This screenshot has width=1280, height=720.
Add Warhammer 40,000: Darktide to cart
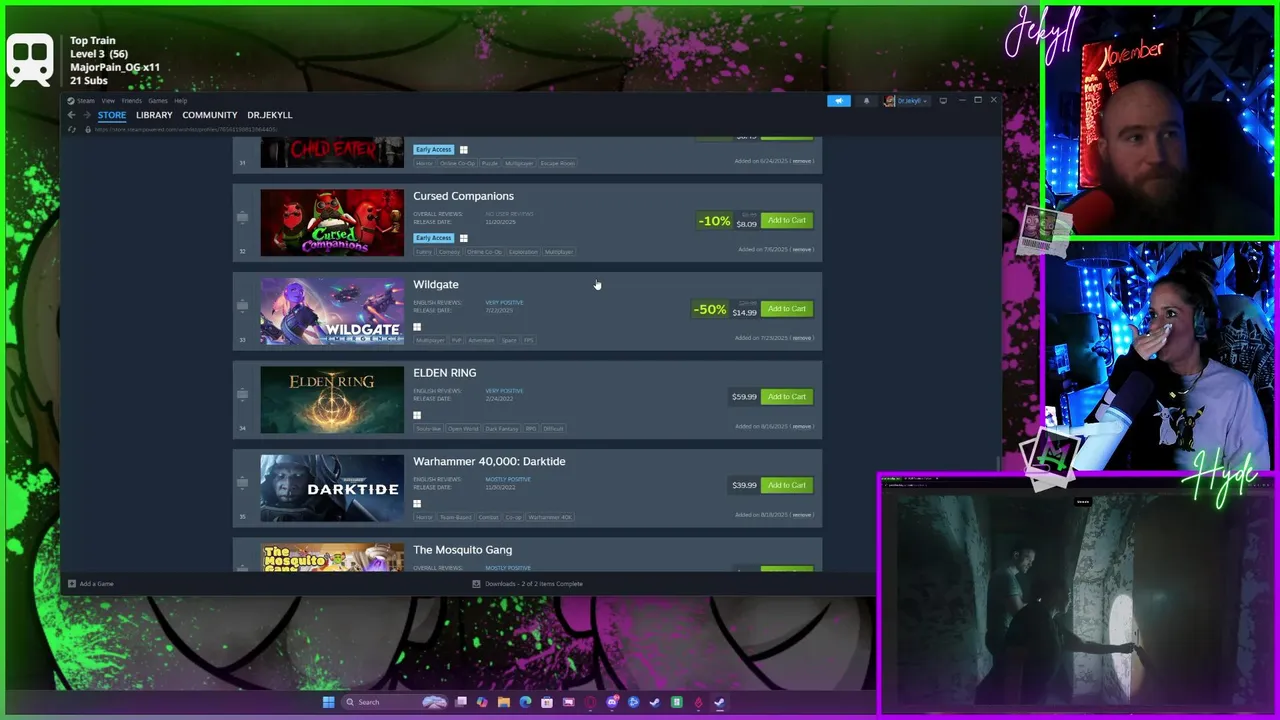[x=787, y=485]
